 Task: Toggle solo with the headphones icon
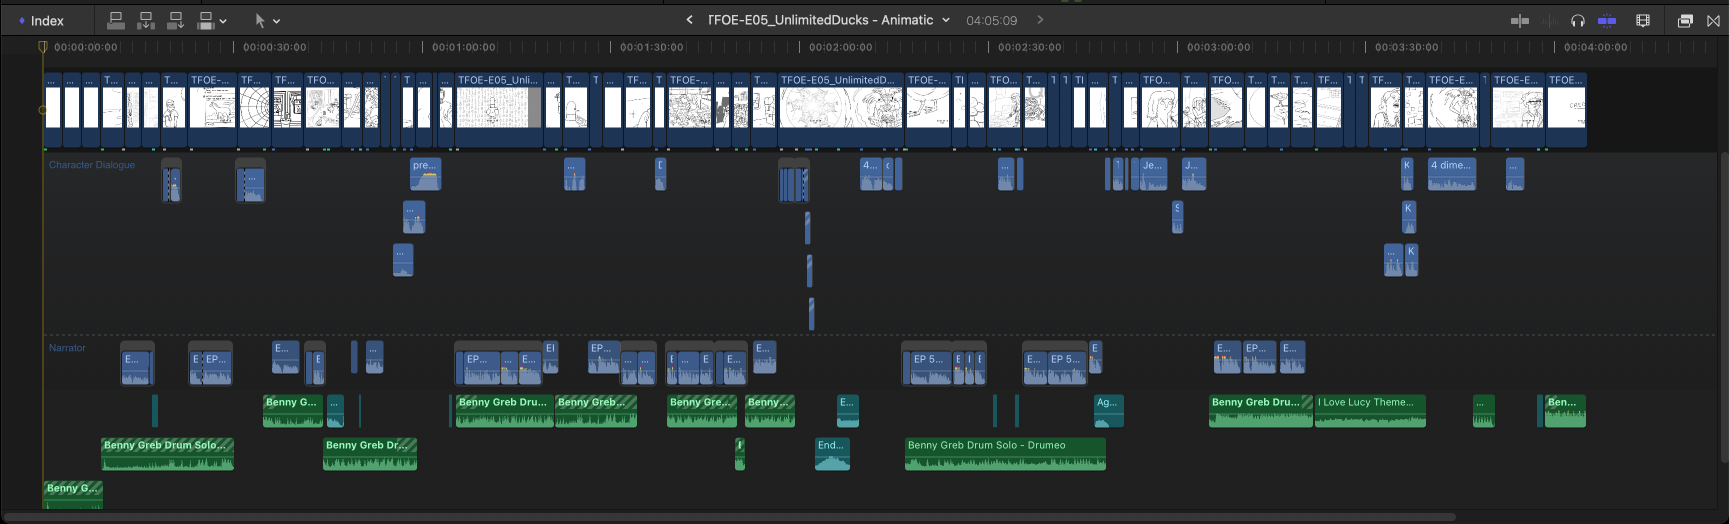pos(1578,20)
